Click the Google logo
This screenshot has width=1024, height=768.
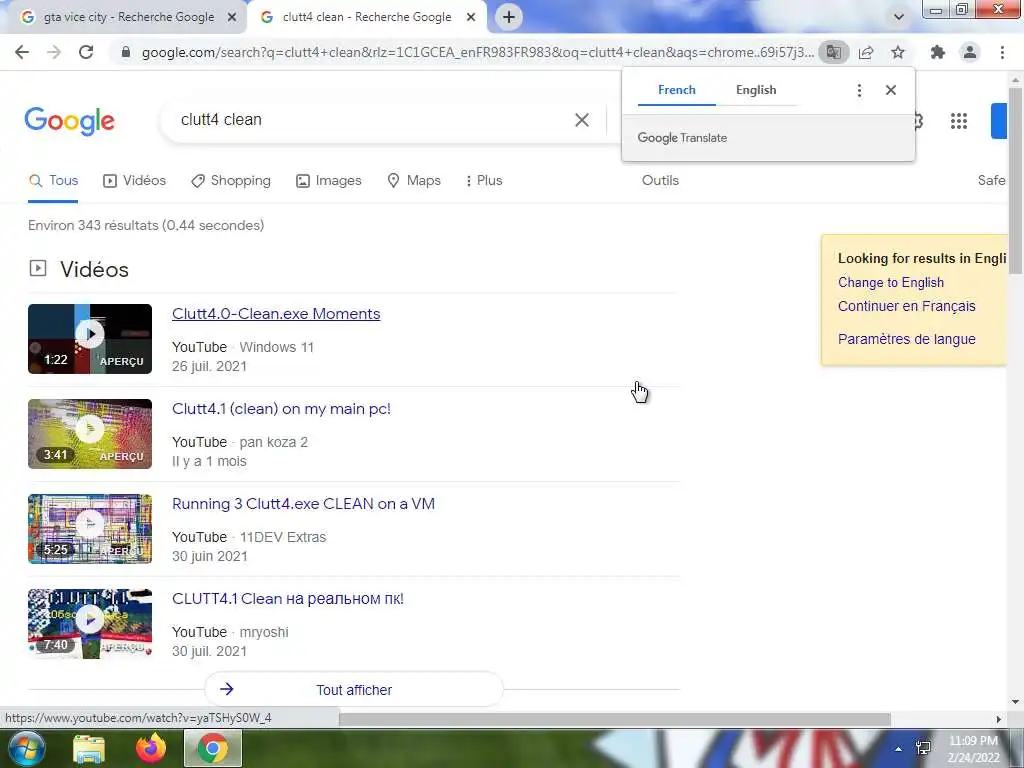[x=69, y=121]
